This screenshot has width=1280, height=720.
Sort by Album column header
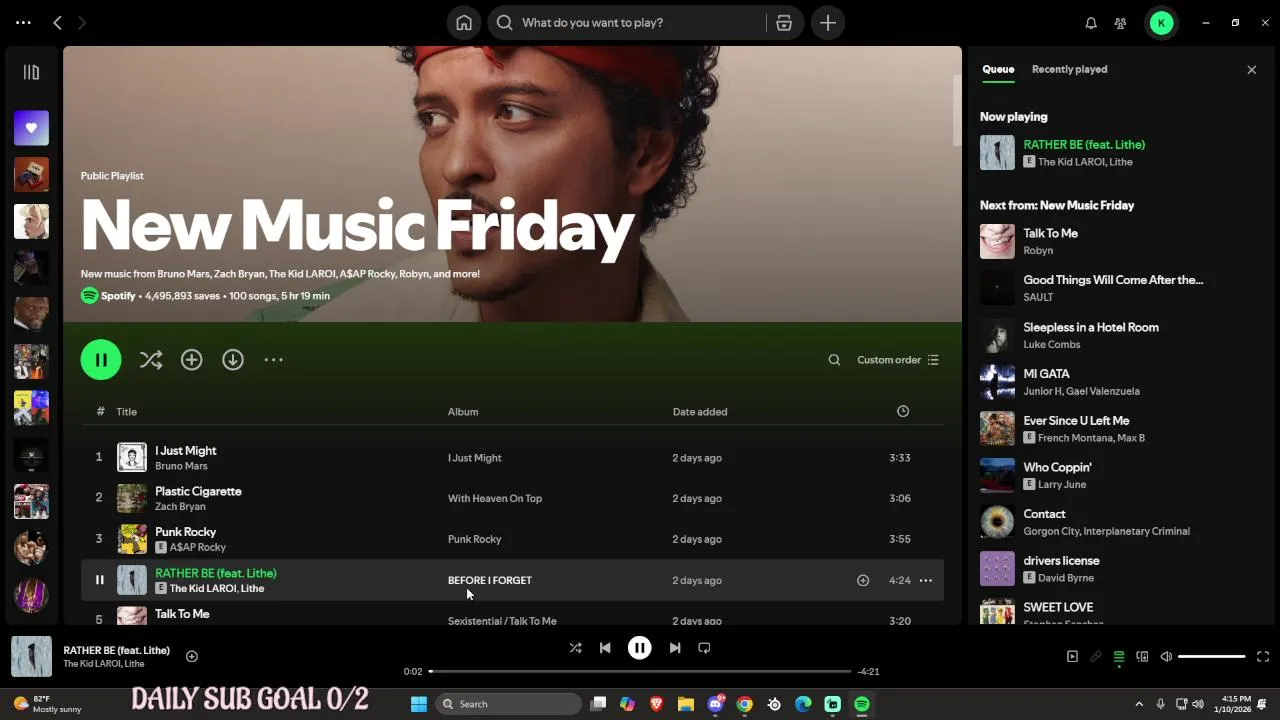pyautogui.click(x=463, y=412)
